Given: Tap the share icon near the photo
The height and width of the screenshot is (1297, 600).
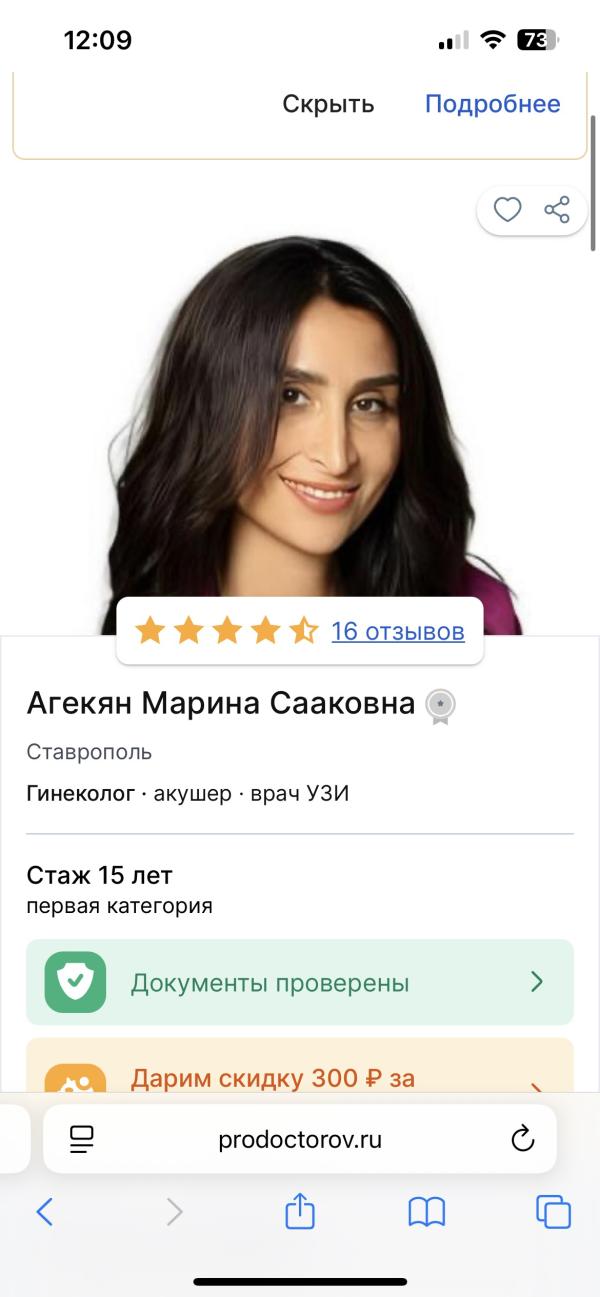Looking at the screenshot, I should tap(557, 210).
